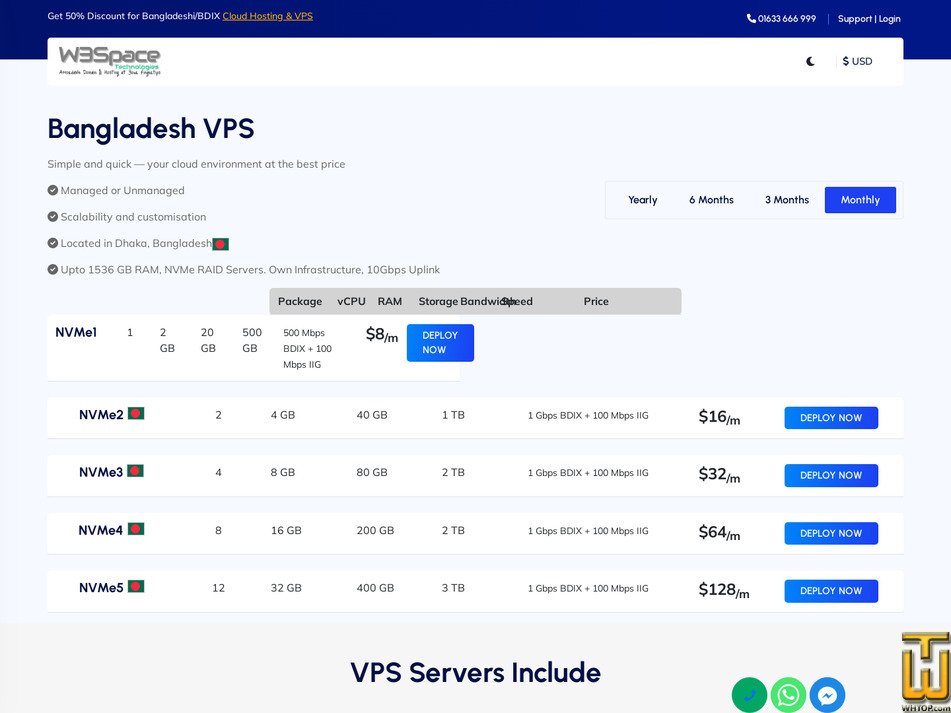Deploy the NVMe1 plan
This screenshot has width=951, height=713.
click(x=440, y=343)
